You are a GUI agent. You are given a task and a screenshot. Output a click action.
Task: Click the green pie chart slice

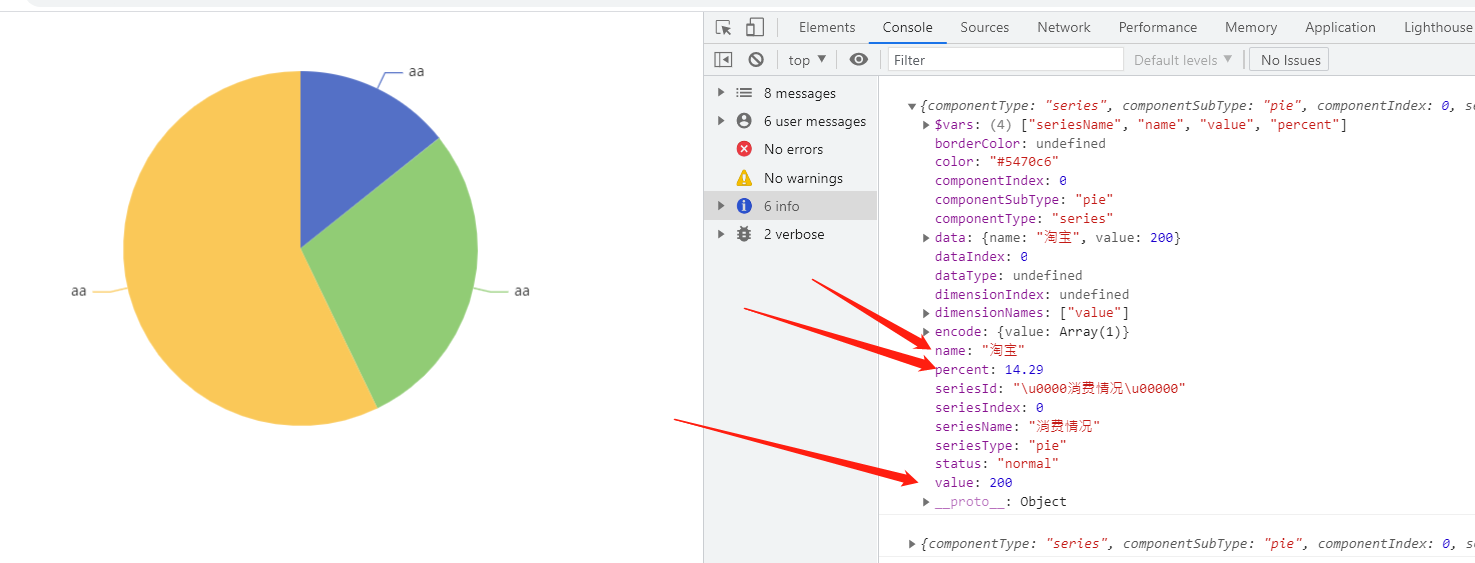[400, 280]
